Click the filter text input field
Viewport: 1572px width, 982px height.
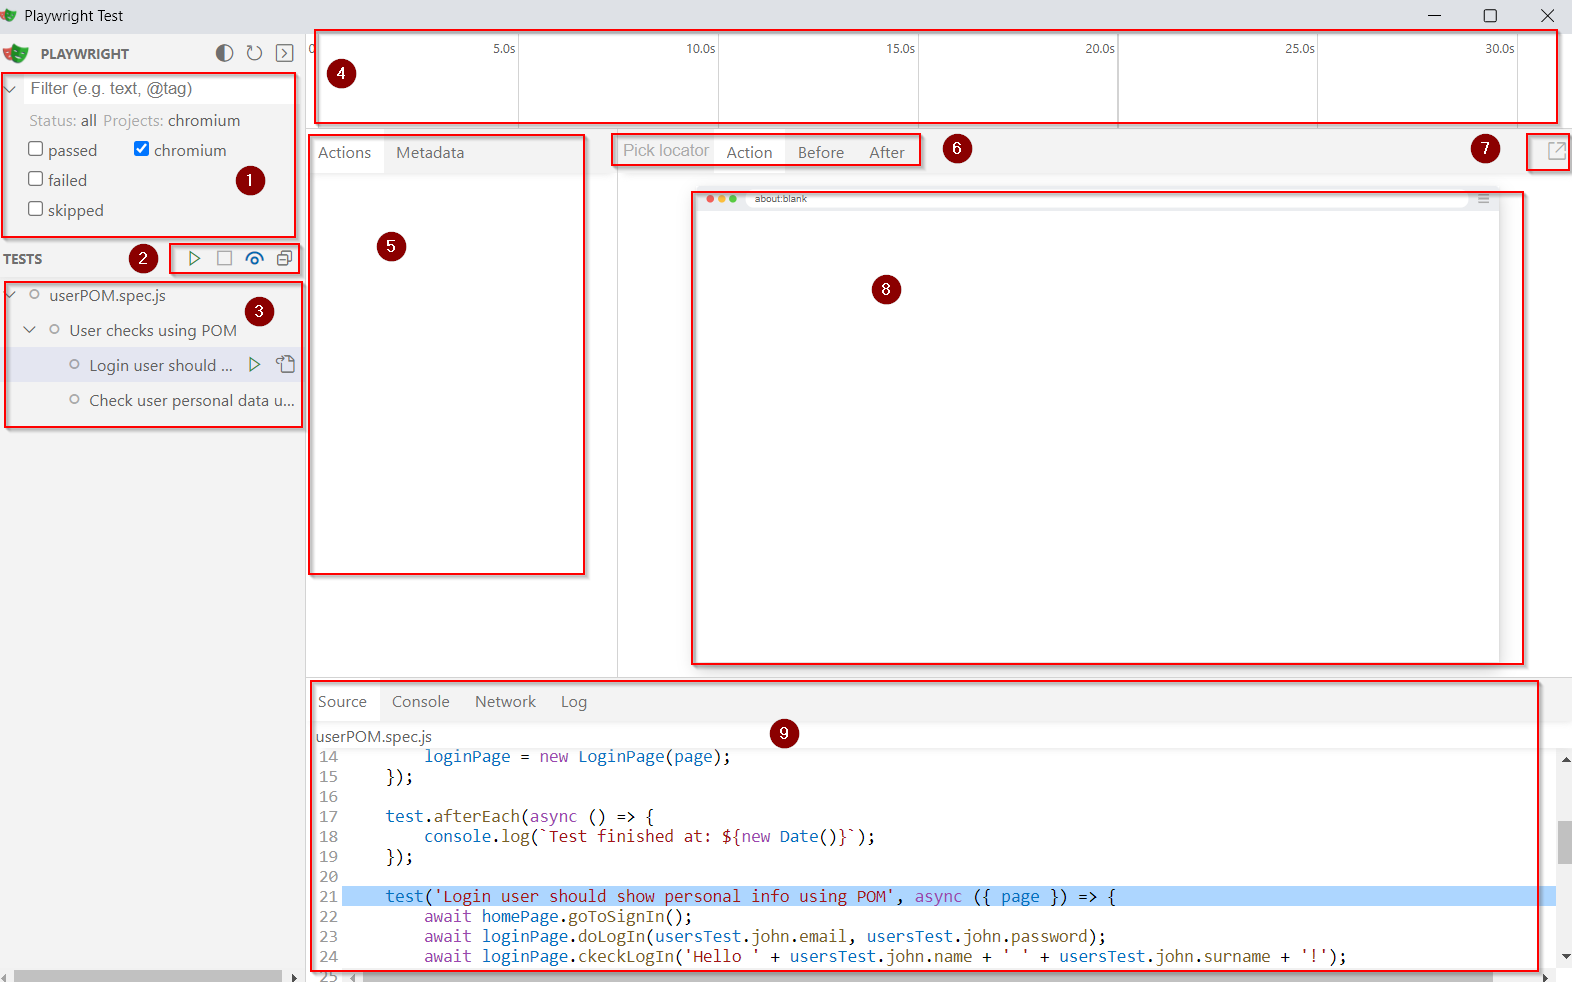pos(158,89)
